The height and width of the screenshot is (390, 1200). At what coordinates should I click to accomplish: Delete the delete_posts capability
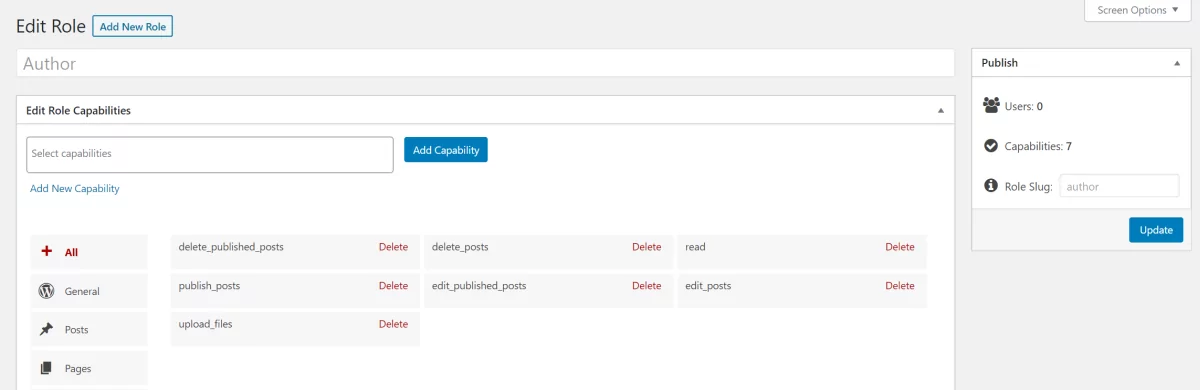(x=647, y=247)
